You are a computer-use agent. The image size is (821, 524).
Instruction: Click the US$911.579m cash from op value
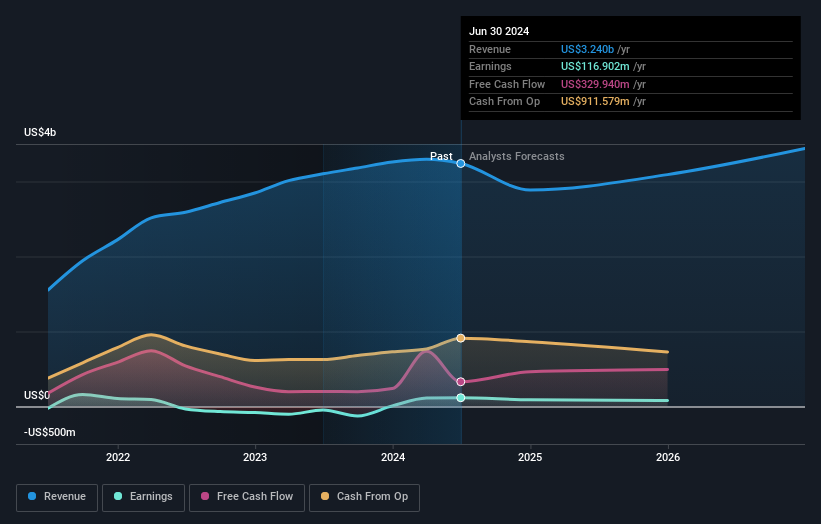tap(595, 102)
